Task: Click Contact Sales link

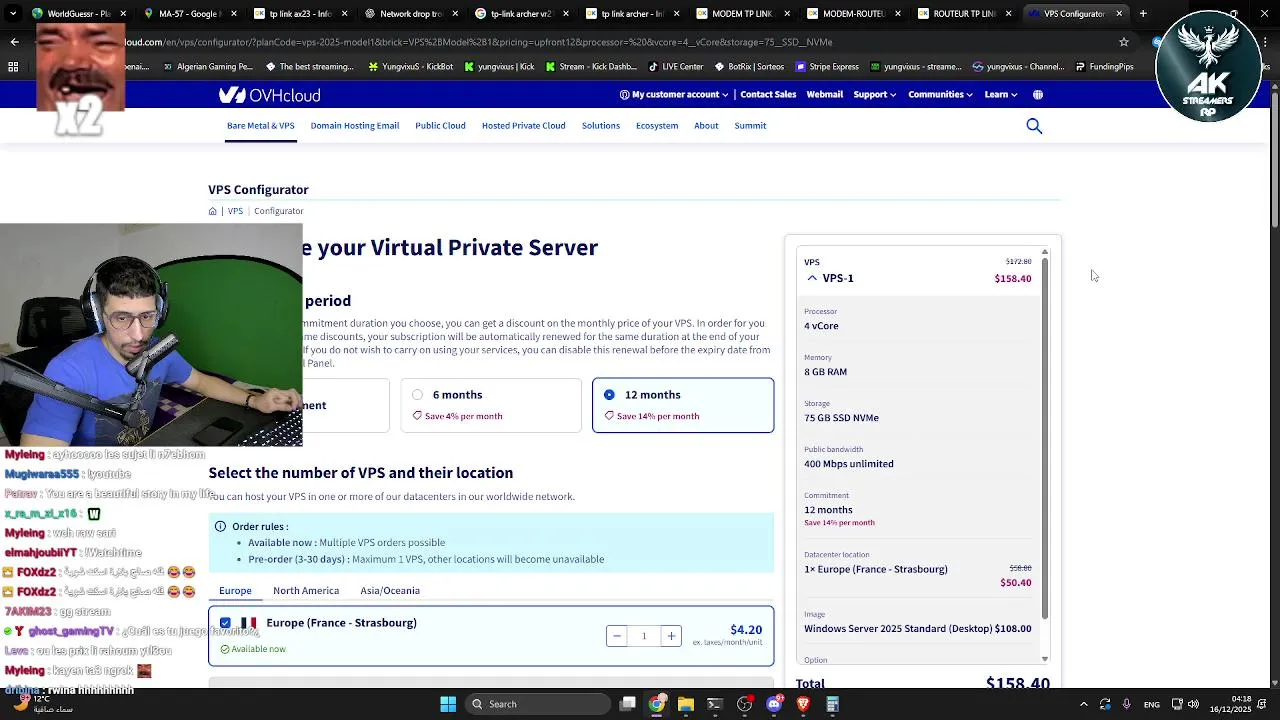Action: pyautogui.click(x=768, y=95)
